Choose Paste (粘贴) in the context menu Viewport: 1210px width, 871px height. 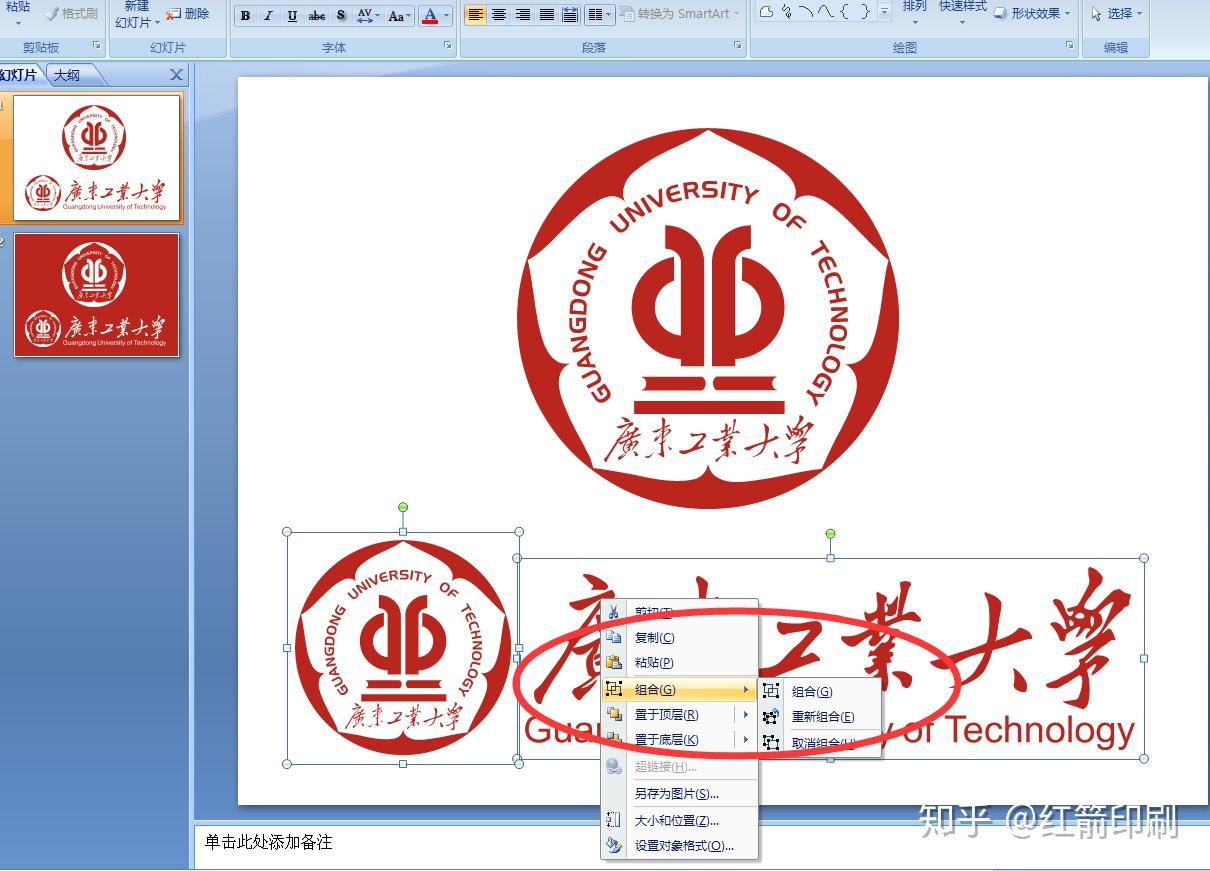click(x=678, y=663)
